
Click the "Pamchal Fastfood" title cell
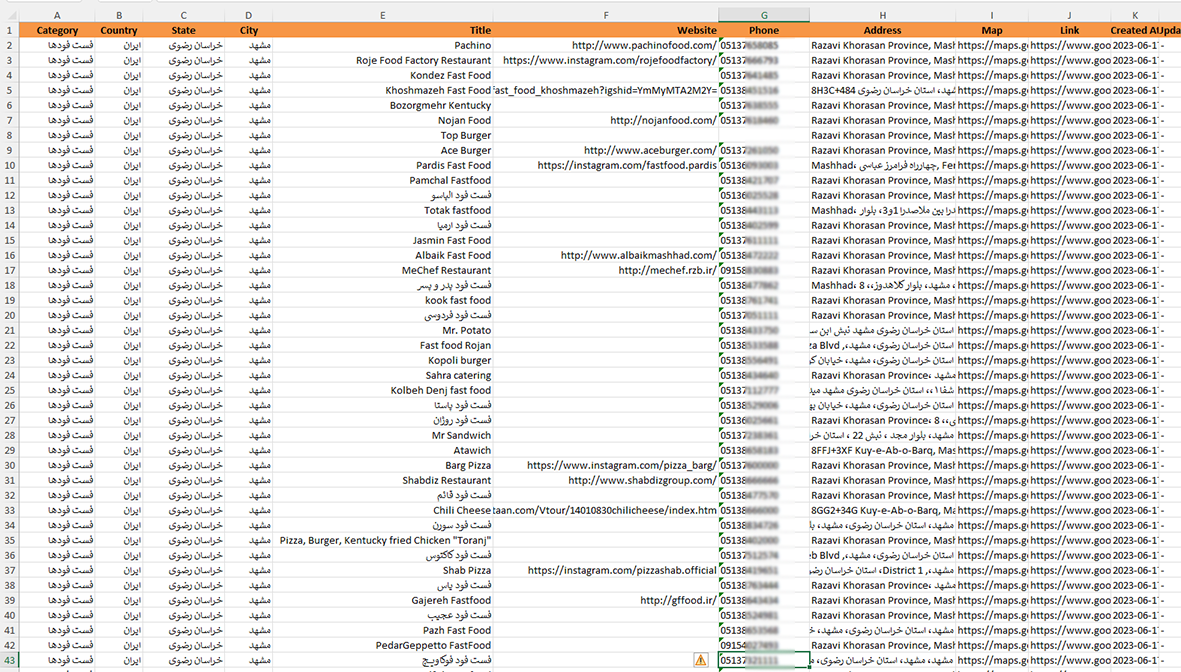click(383, 180)
